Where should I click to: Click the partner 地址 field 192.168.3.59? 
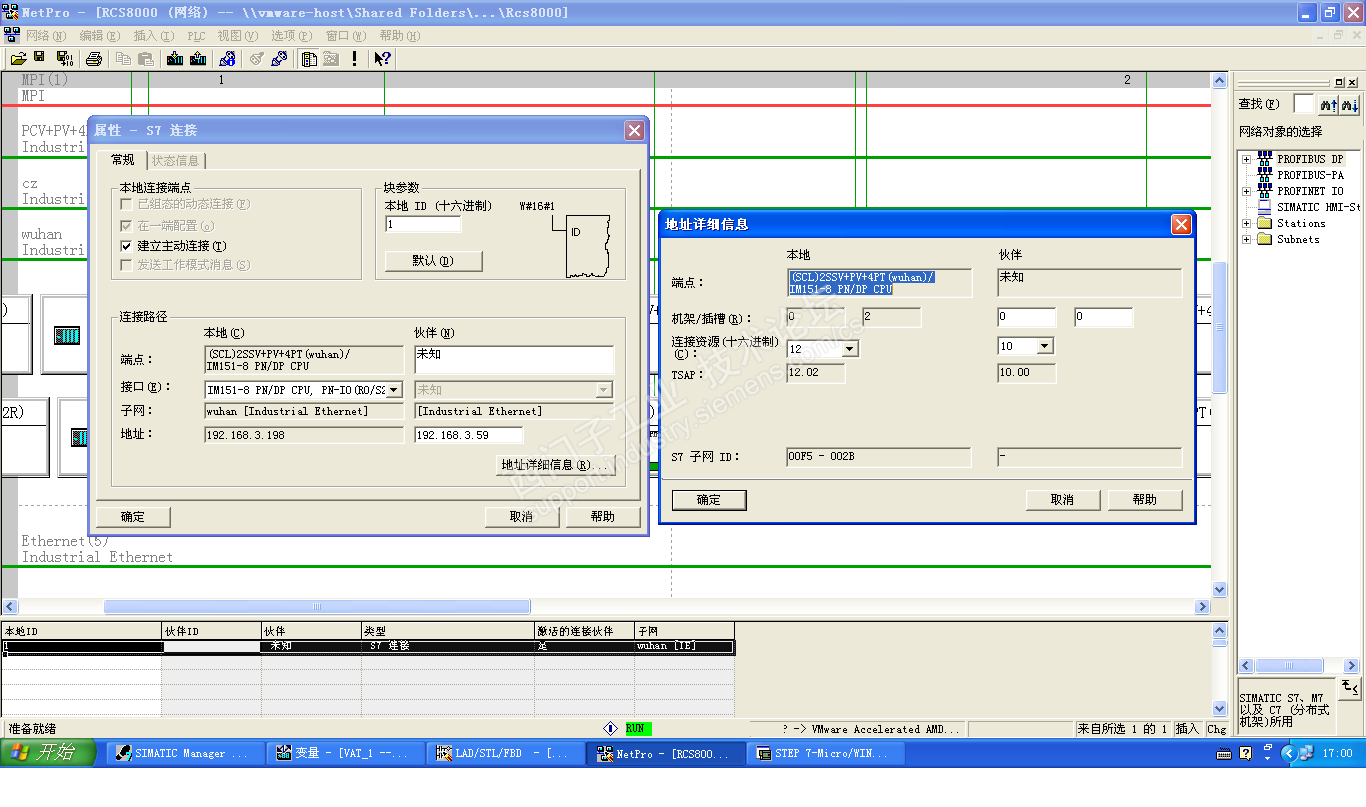pos(469,435)
